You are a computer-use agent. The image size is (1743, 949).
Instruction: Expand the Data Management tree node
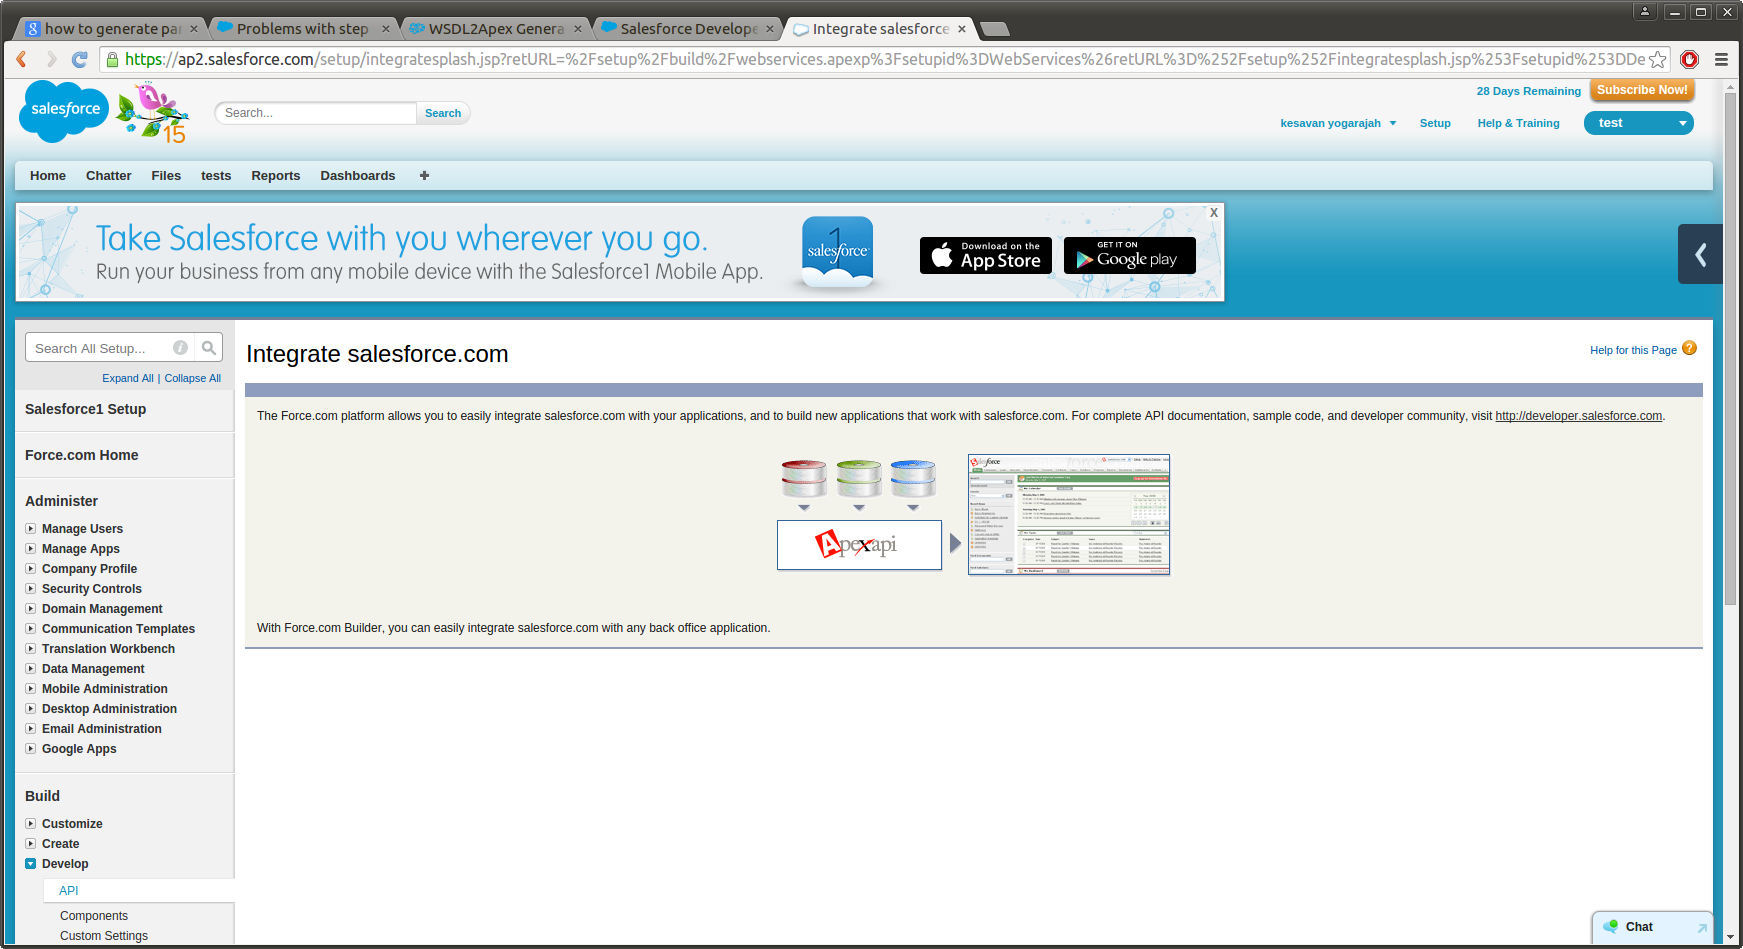[31, 669]
